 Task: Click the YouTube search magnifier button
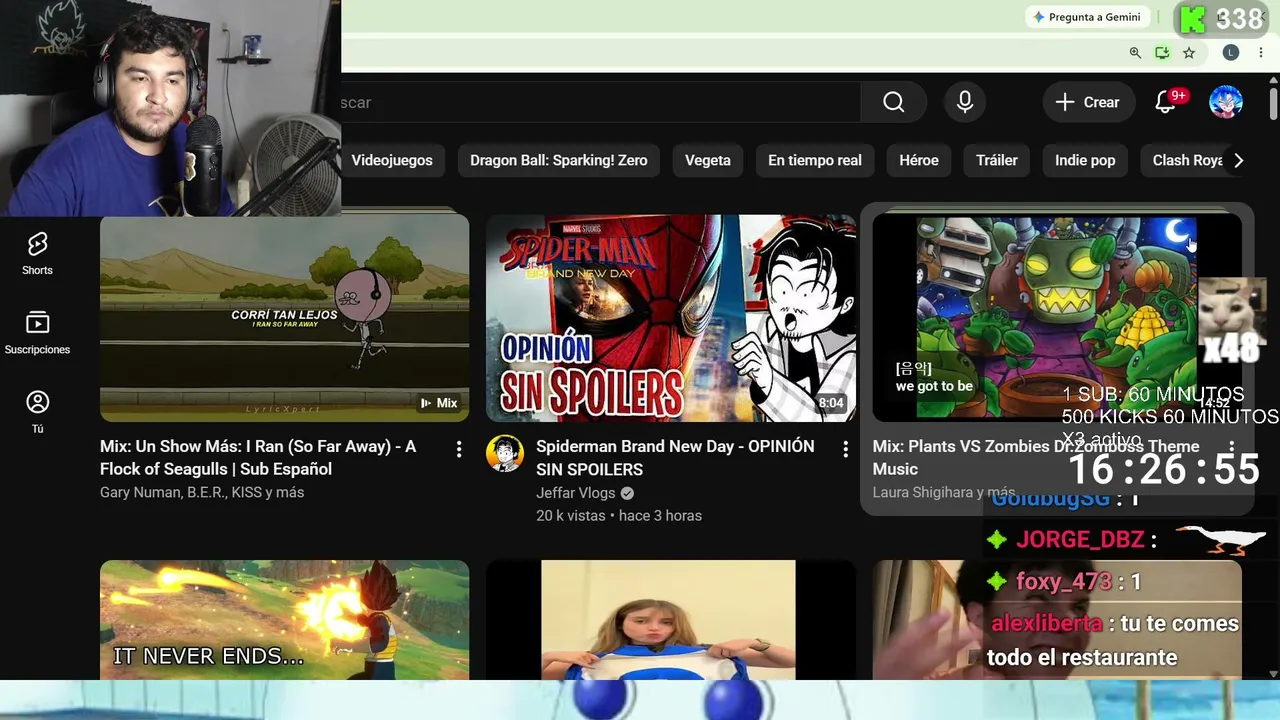pos(893,102)
